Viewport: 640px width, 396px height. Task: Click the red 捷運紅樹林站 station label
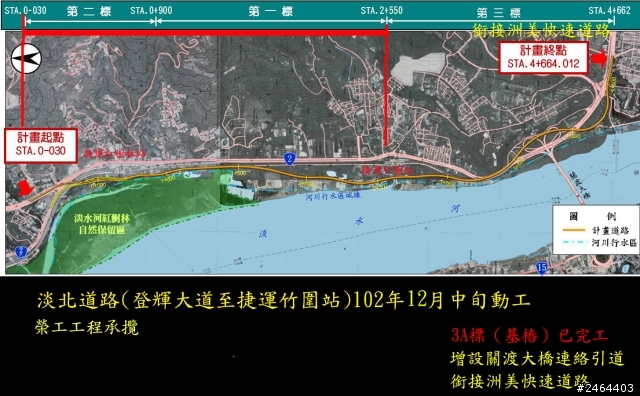pos(115,154)
